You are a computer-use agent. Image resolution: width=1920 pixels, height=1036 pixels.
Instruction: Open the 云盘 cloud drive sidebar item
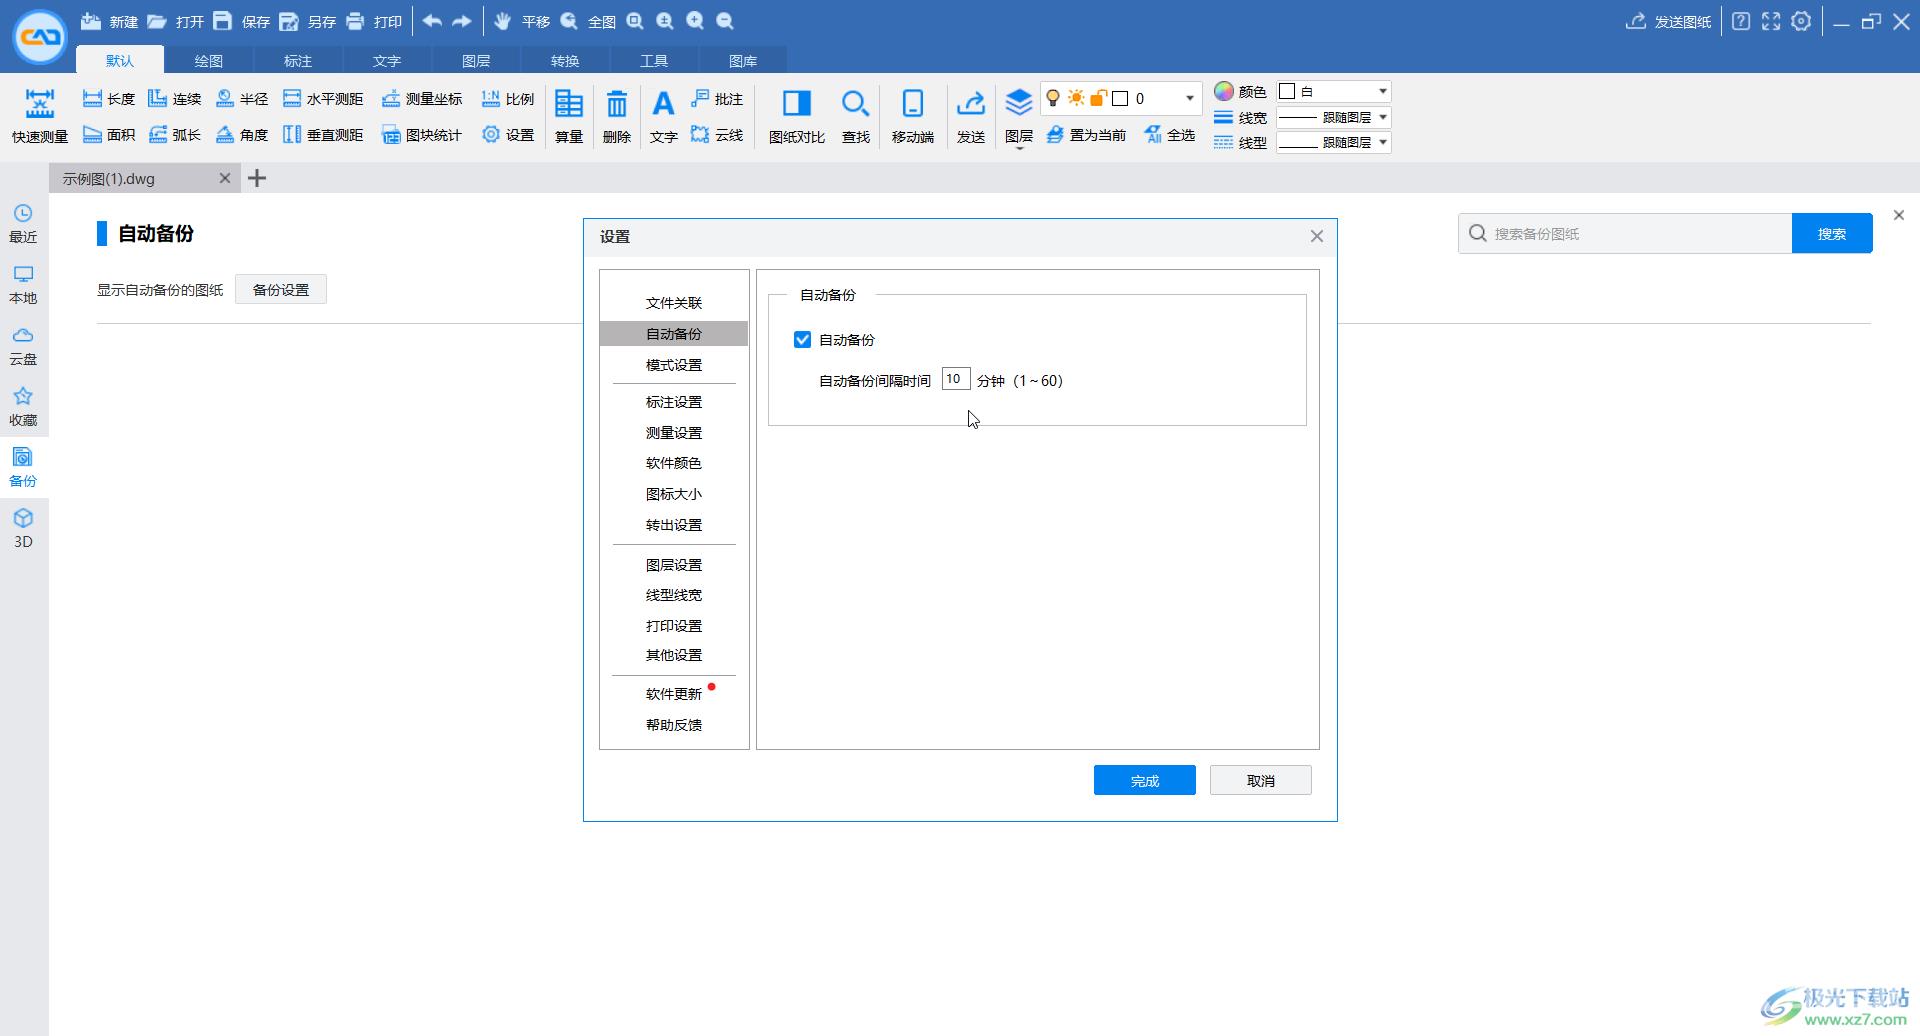23,345
